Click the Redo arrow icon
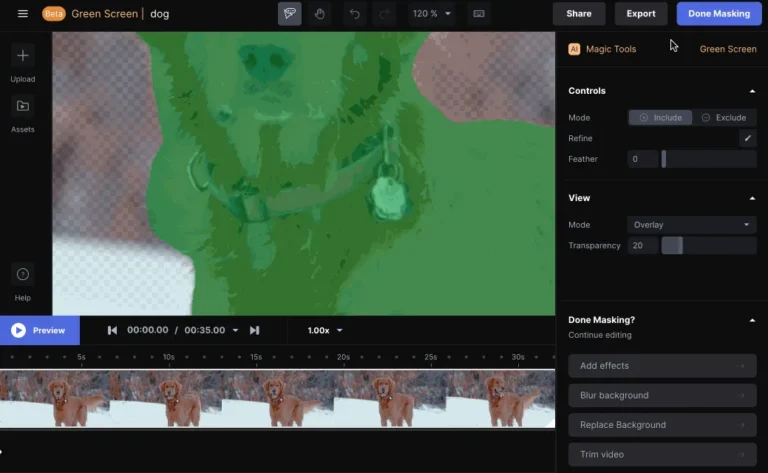 [383, 14]
